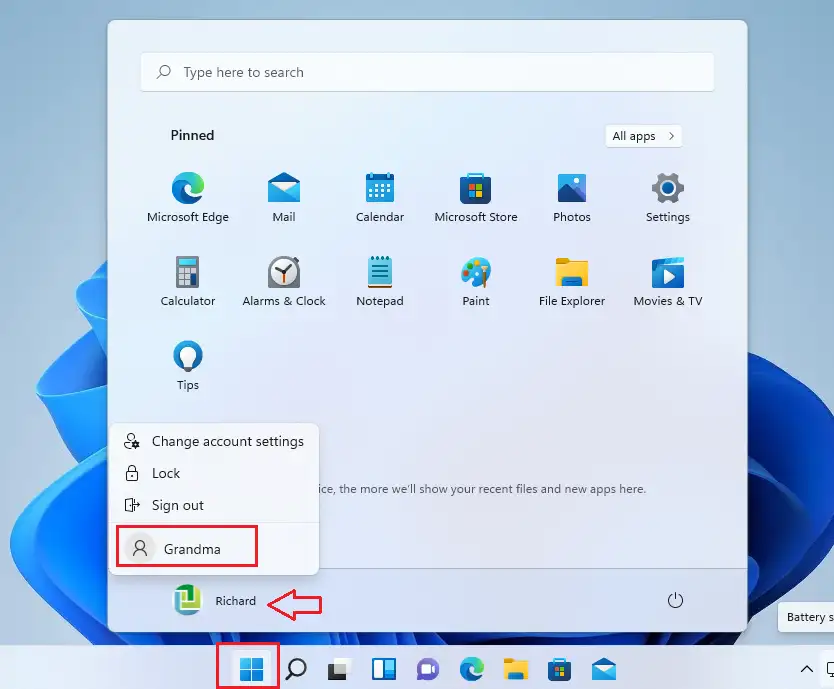The image size is (834, 689).
Task: Open the Paint app
Action: tap(476, 281)
